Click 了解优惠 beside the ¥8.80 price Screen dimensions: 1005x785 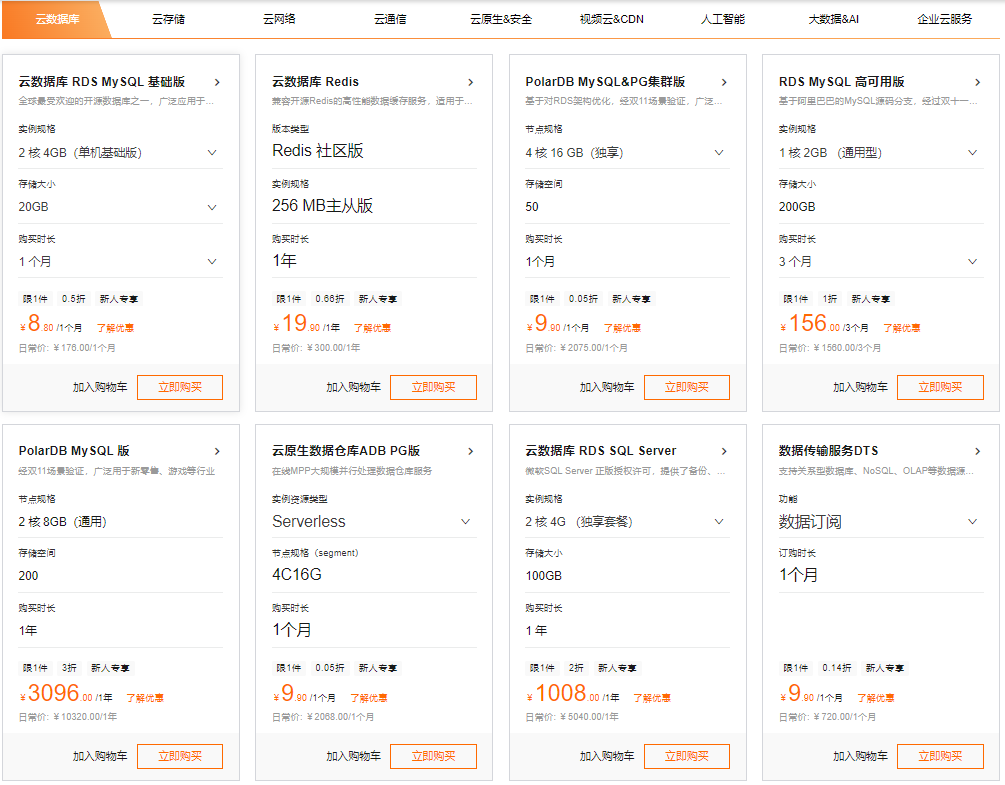[x=115, y=328]
